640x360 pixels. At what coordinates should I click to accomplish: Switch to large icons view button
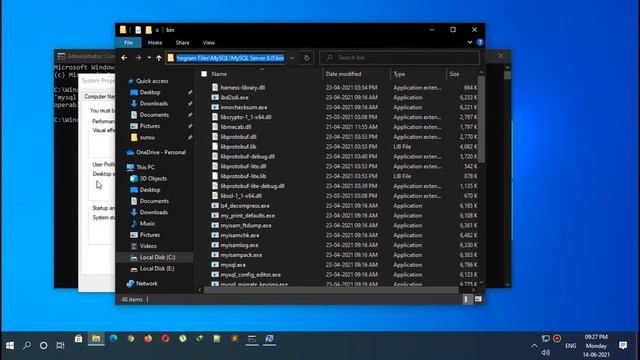pyautogui.click(x=478, y=299)
